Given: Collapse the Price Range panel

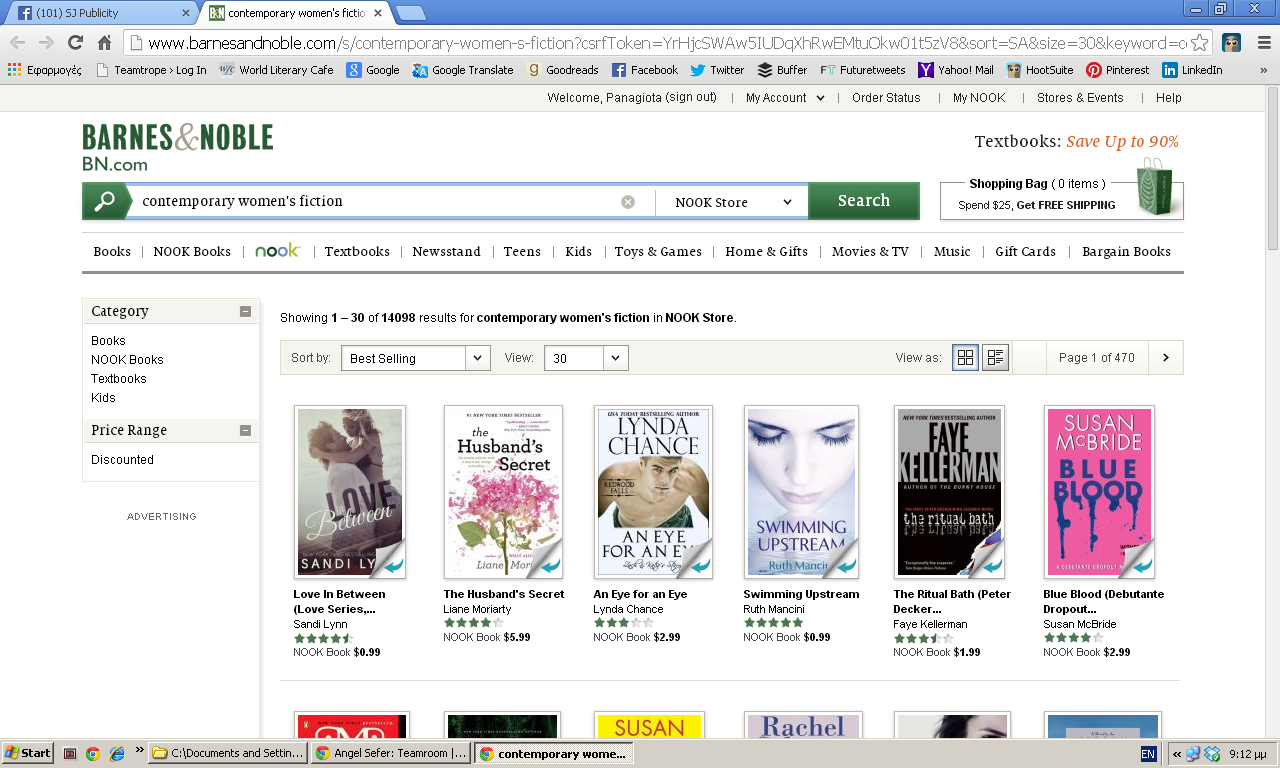Looking at the screenshot, I should 245,430.
